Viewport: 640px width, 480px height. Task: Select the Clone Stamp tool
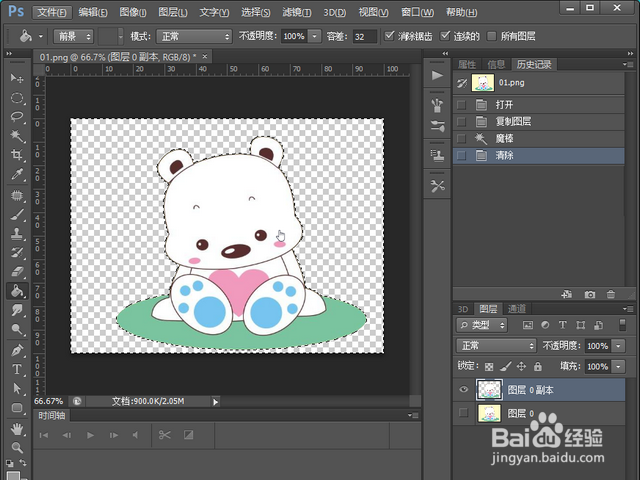(x=17, y=234)
